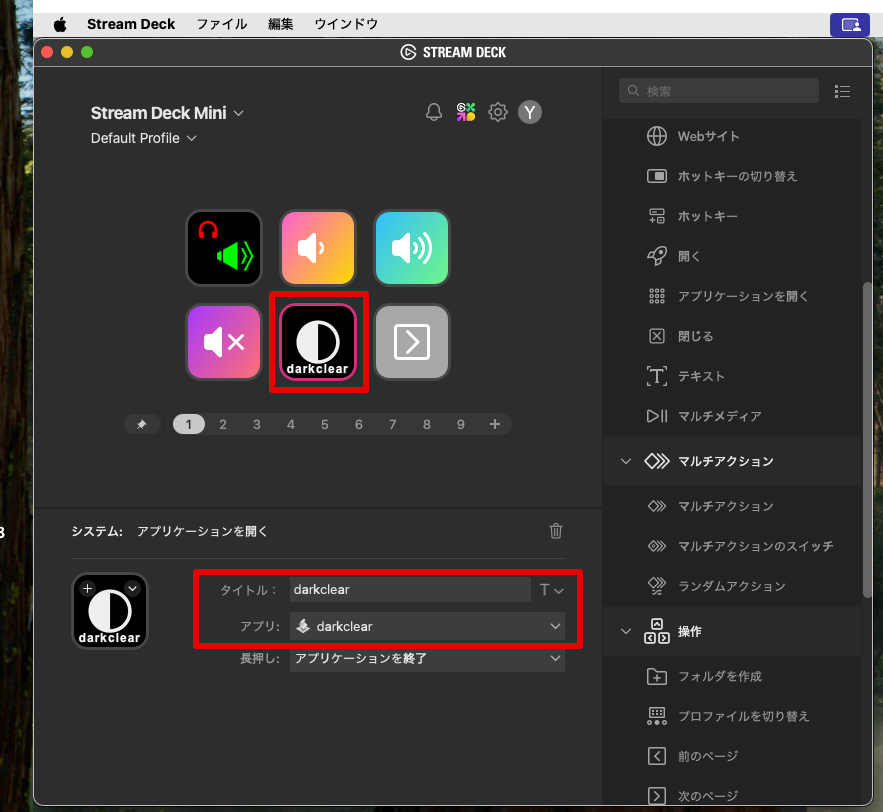Open the Default Profile dropdown

coord(144,138)
